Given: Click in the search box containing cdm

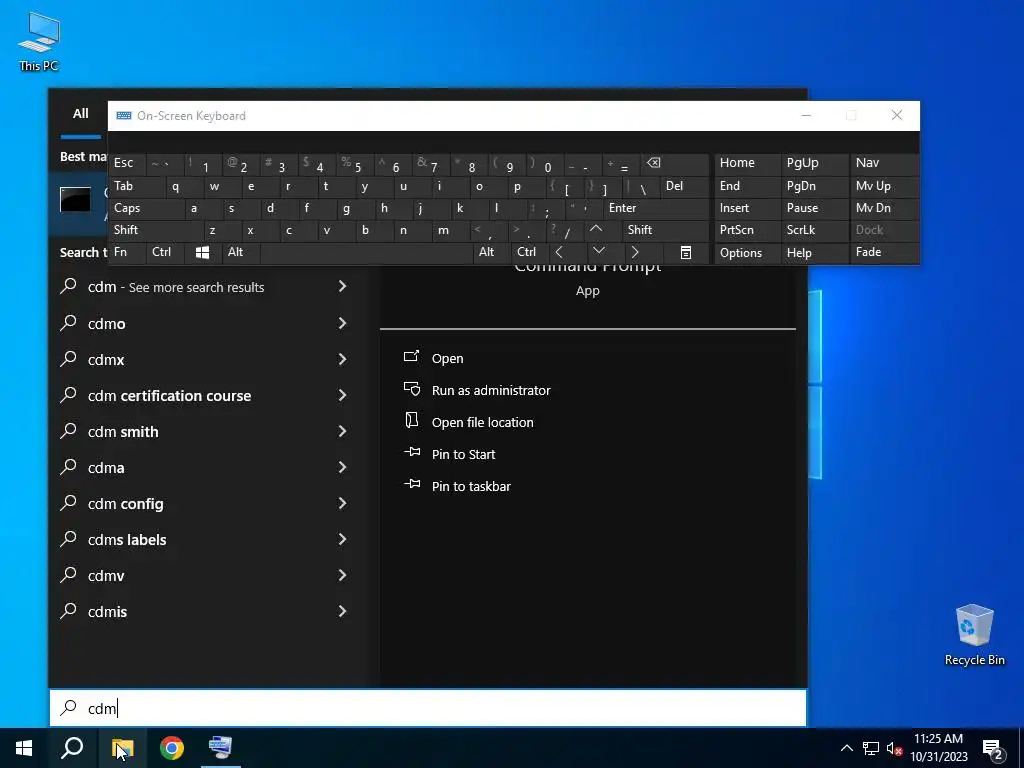Looking at the screenshot, I should pyautogui.click(x=428, y=708).
